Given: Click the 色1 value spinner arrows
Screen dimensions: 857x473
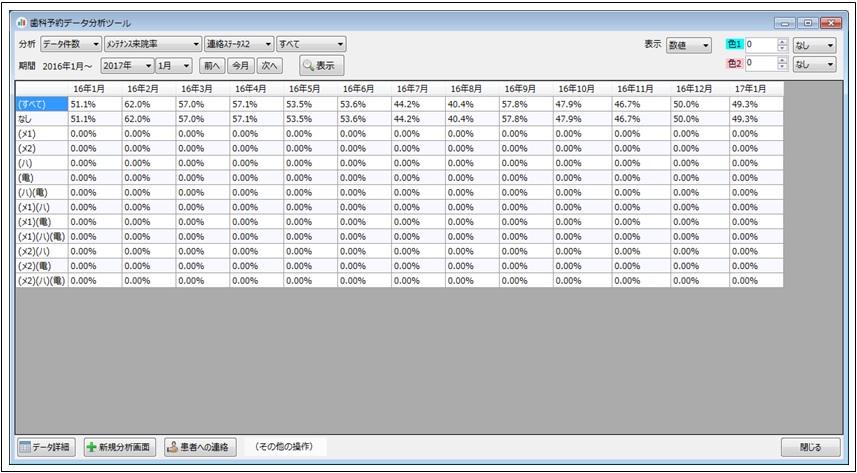Looking at the screenshot, I should (783, 45).
